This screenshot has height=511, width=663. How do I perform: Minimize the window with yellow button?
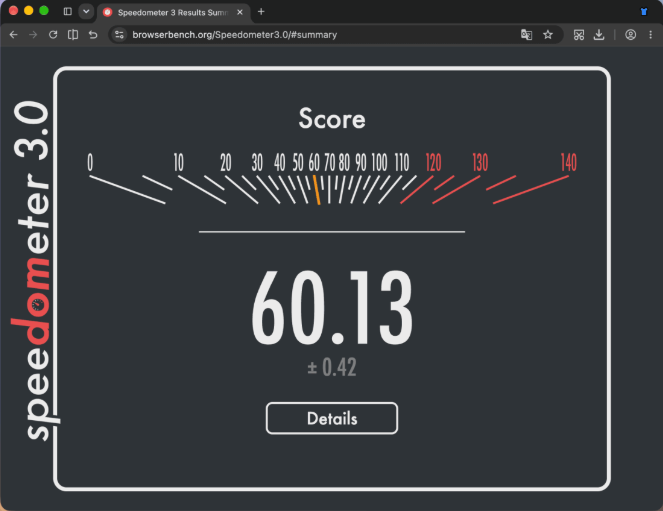pyautogui.click(x=28, y=11)
